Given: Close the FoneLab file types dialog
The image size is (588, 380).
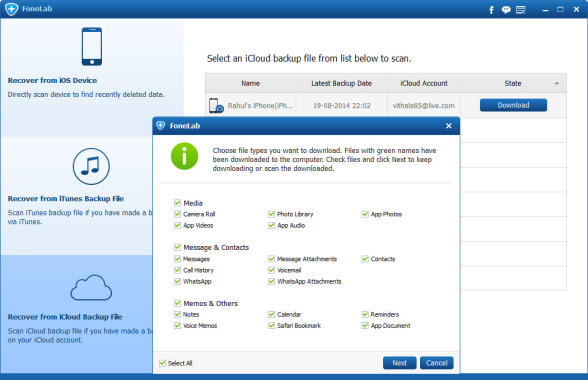Looking at the screenshot, I should (x=449, y=126).
